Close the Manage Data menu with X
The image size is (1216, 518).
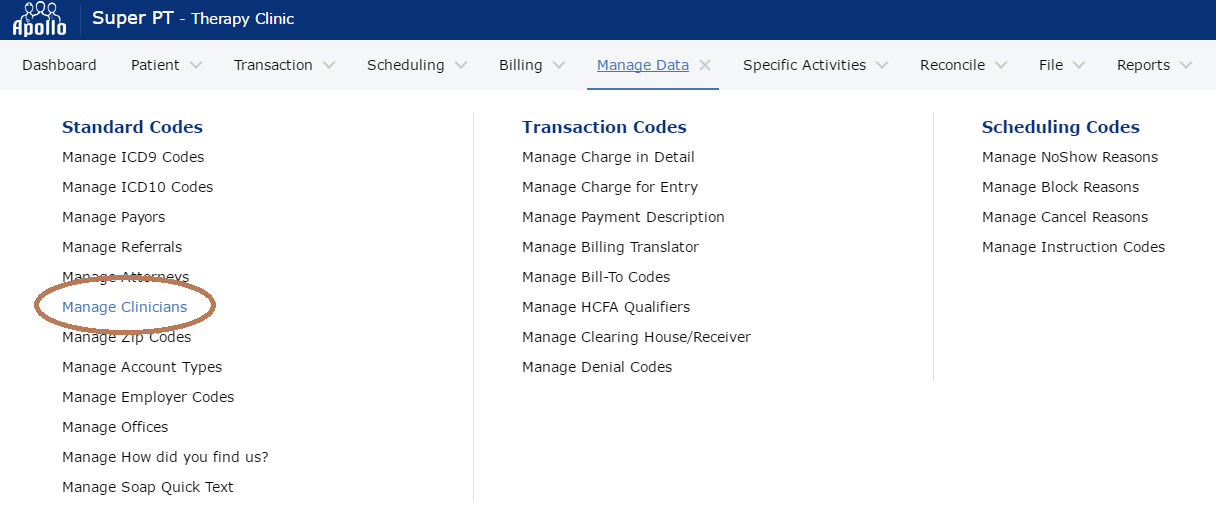(705, 65)
